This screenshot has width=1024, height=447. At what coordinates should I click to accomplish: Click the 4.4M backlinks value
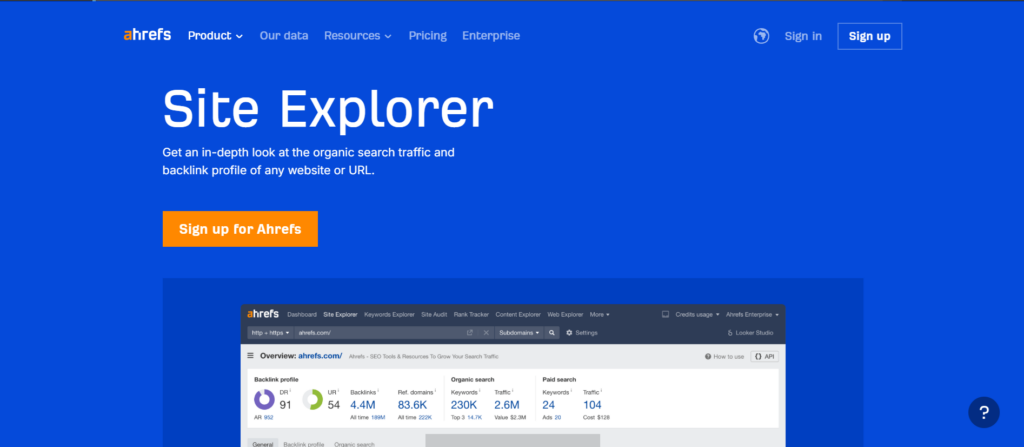click(363, 405)
